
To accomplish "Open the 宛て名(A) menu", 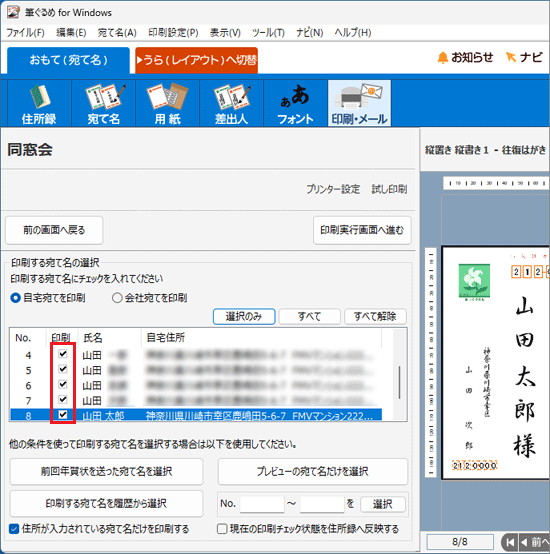I will tap(117, 33).
